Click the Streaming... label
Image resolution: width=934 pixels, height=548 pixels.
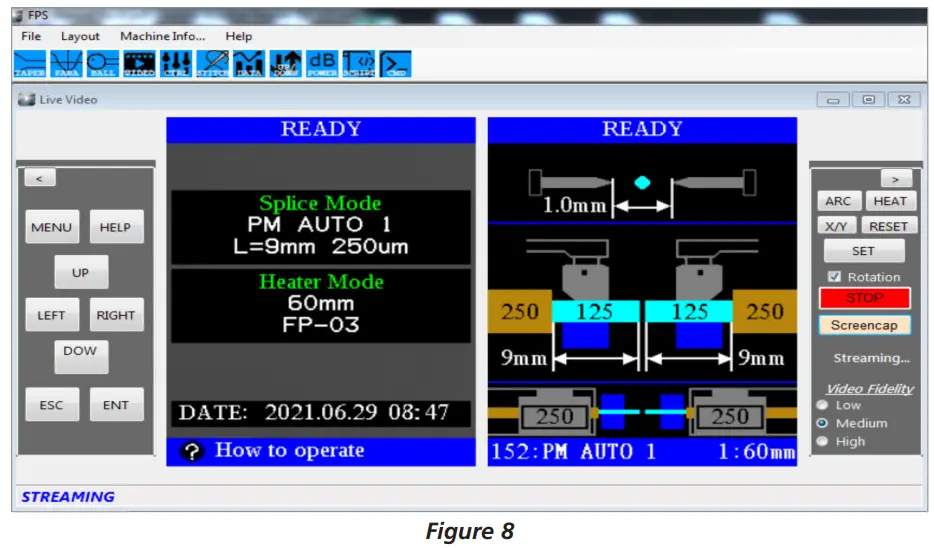(x=871, y=358)
